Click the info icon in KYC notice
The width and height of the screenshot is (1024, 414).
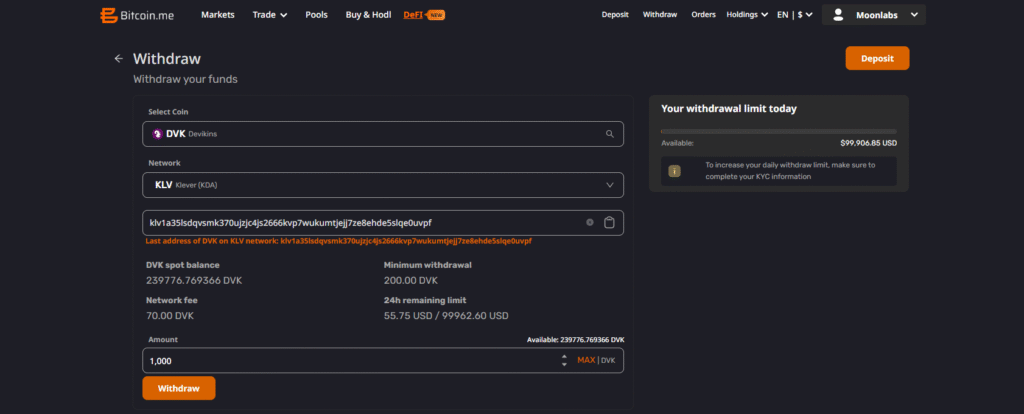[674, 171]
